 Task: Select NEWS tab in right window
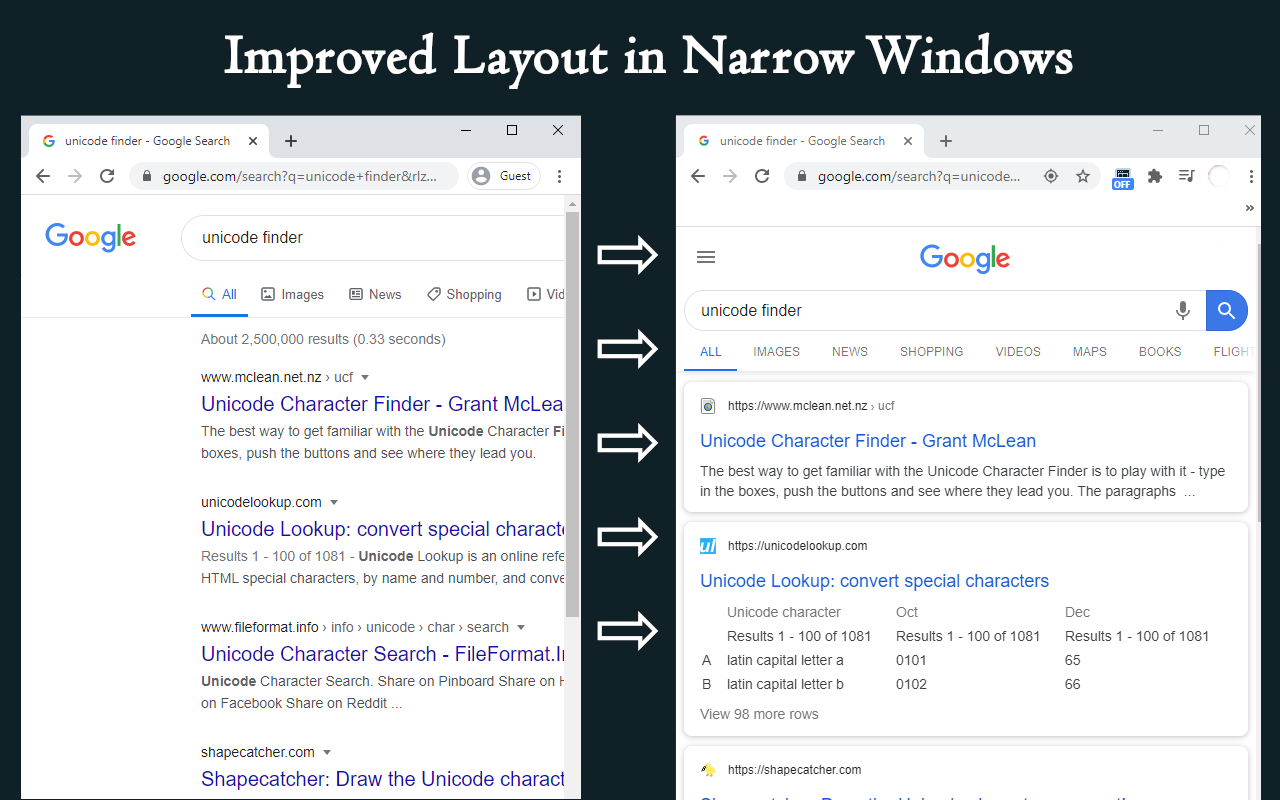(x=850, y=352)
